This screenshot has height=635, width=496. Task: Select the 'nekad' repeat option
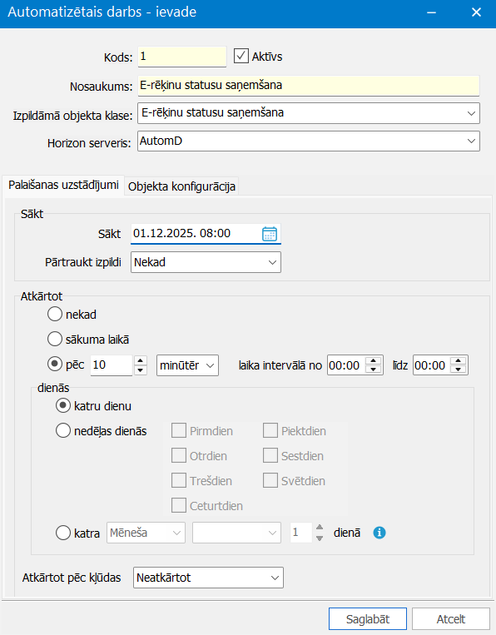[55, 314]
